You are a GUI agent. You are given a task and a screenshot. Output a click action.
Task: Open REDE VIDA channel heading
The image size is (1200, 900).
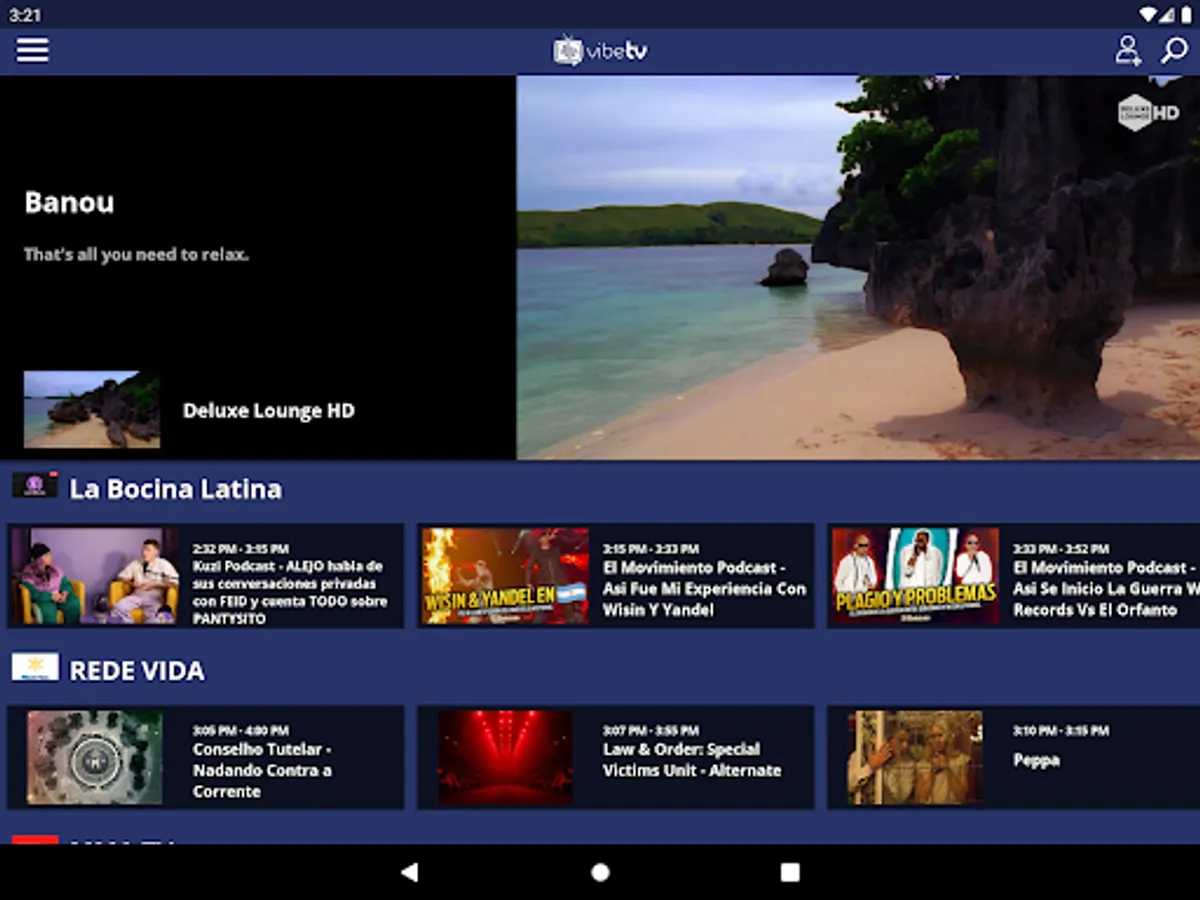(x=137, y=670)
